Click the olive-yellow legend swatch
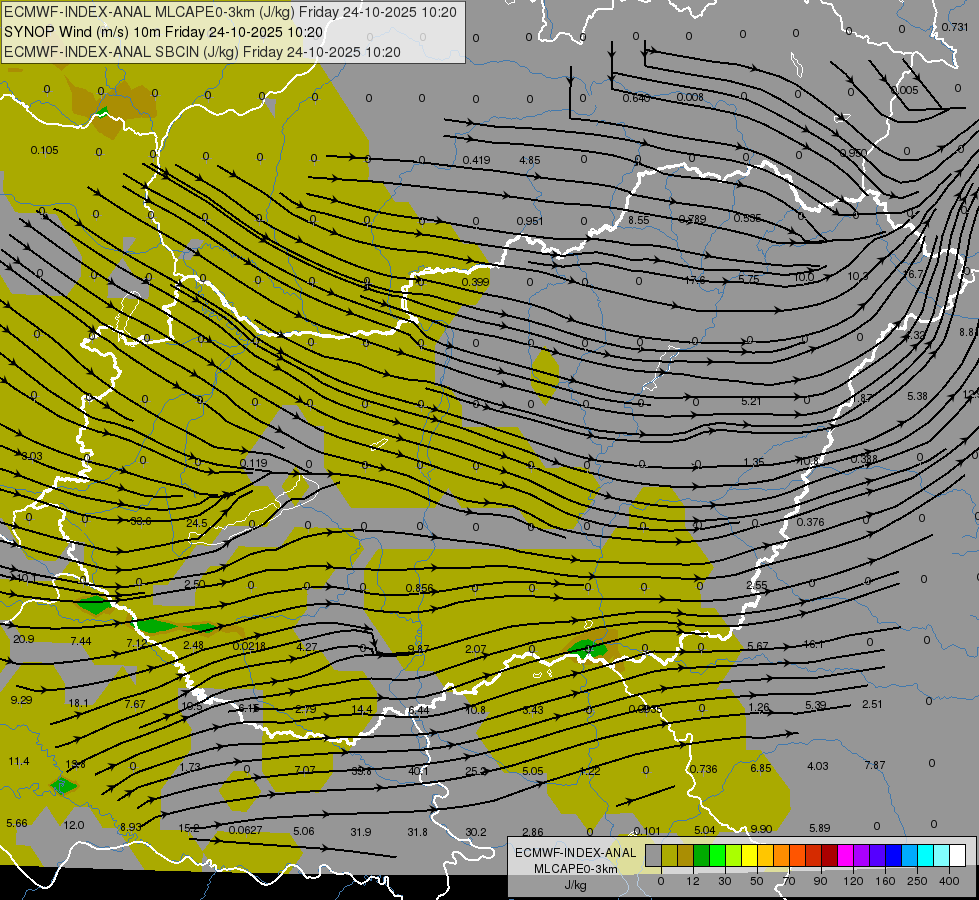The width and height of the screenshot is (979, 900). (x=669, y=856)
